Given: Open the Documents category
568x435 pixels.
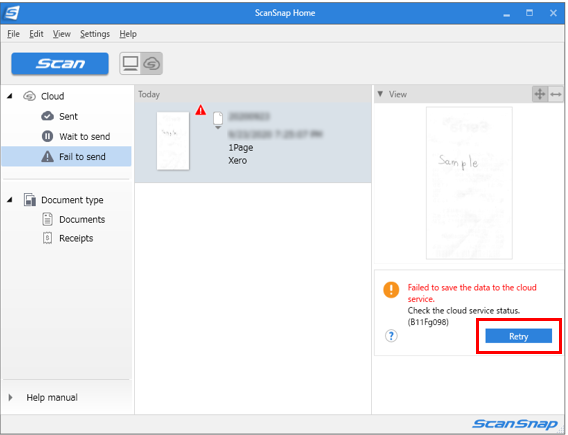Looking at the screenshot, I should tap(82, 219).
